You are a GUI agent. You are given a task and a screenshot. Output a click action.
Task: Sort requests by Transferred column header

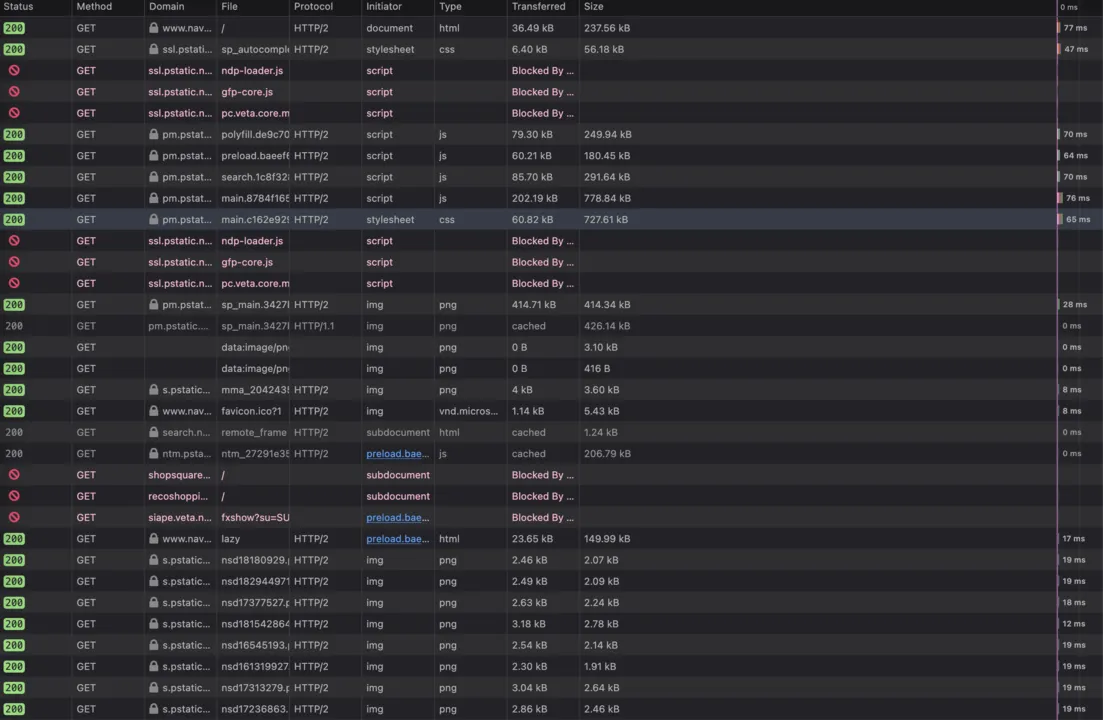(x=538, y=7)
